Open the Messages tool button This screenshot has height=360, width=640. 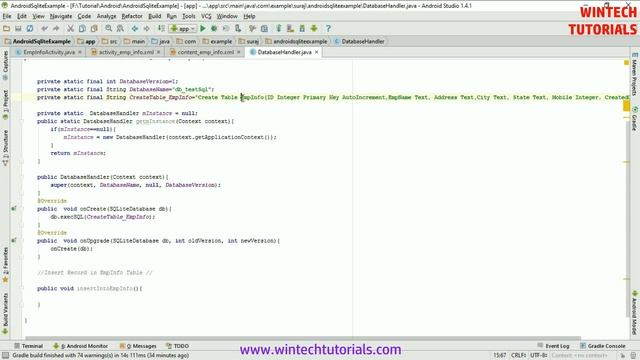tap(138, 346)
